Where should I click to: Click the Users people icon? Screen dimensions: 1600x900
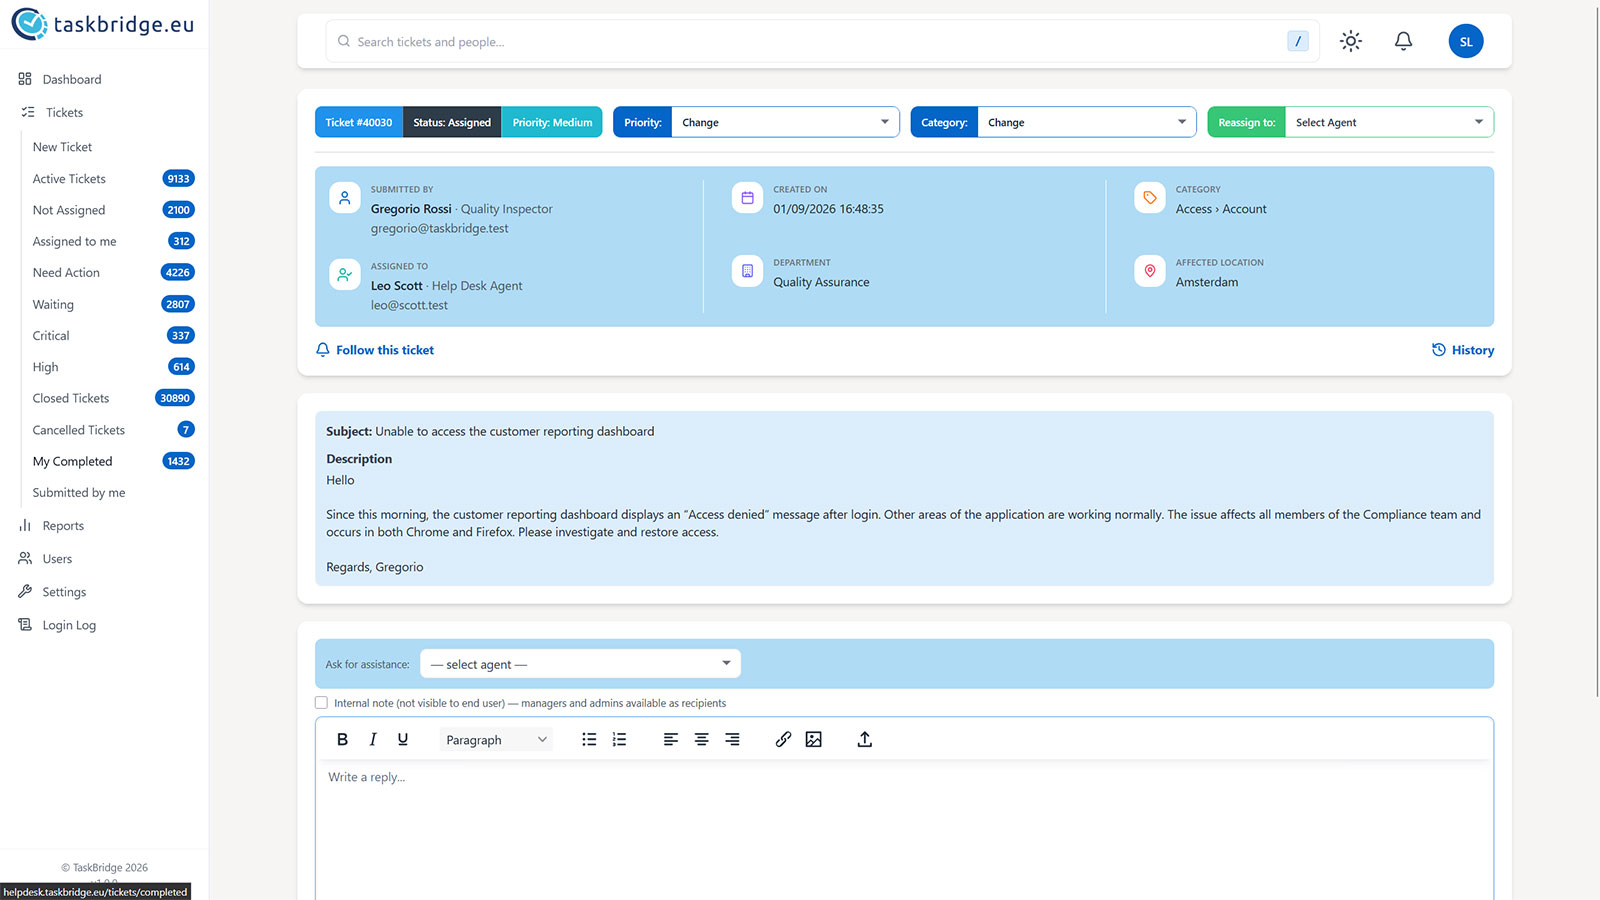(25, 558)
